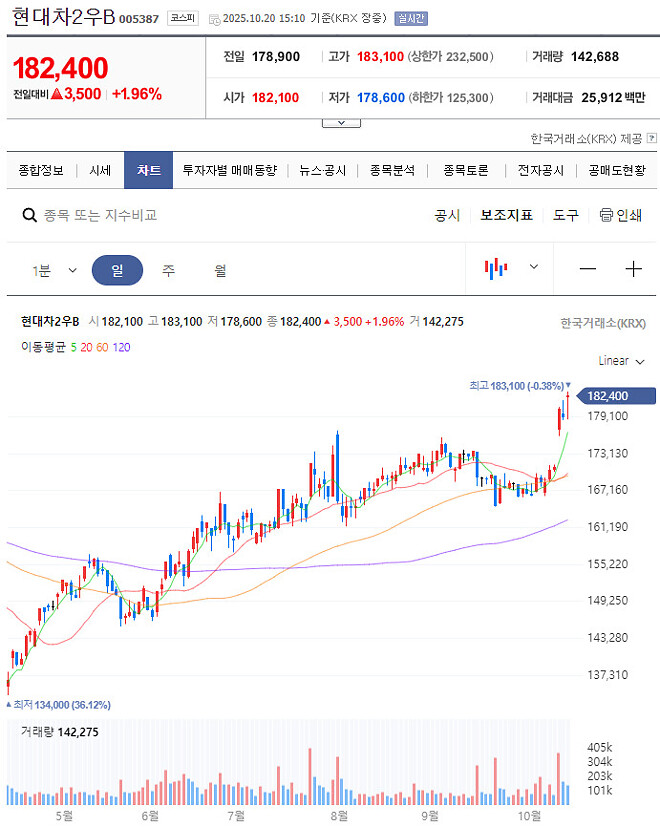Open the 도구 tools option
660x827 pixels.
[x=566, y=215]
